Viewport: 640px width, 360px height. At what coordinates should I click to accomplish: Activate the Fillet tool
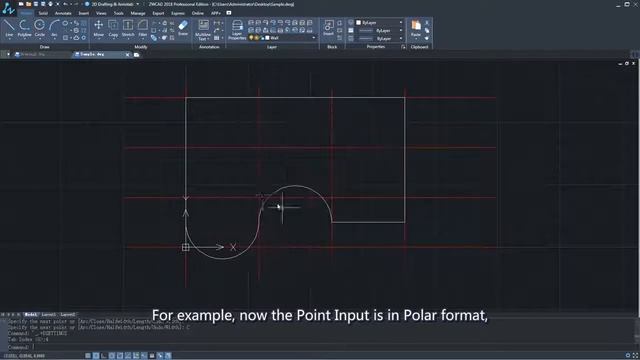click(x=142, y=29)
